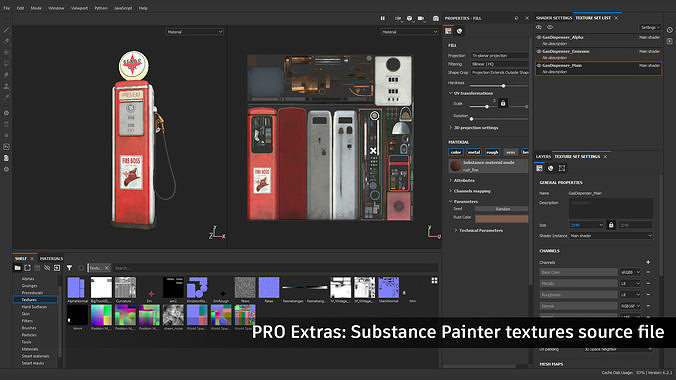Viewport: 676px width, 380px height.
Task: Remove the Metallic channel
Action: [648, 283]
